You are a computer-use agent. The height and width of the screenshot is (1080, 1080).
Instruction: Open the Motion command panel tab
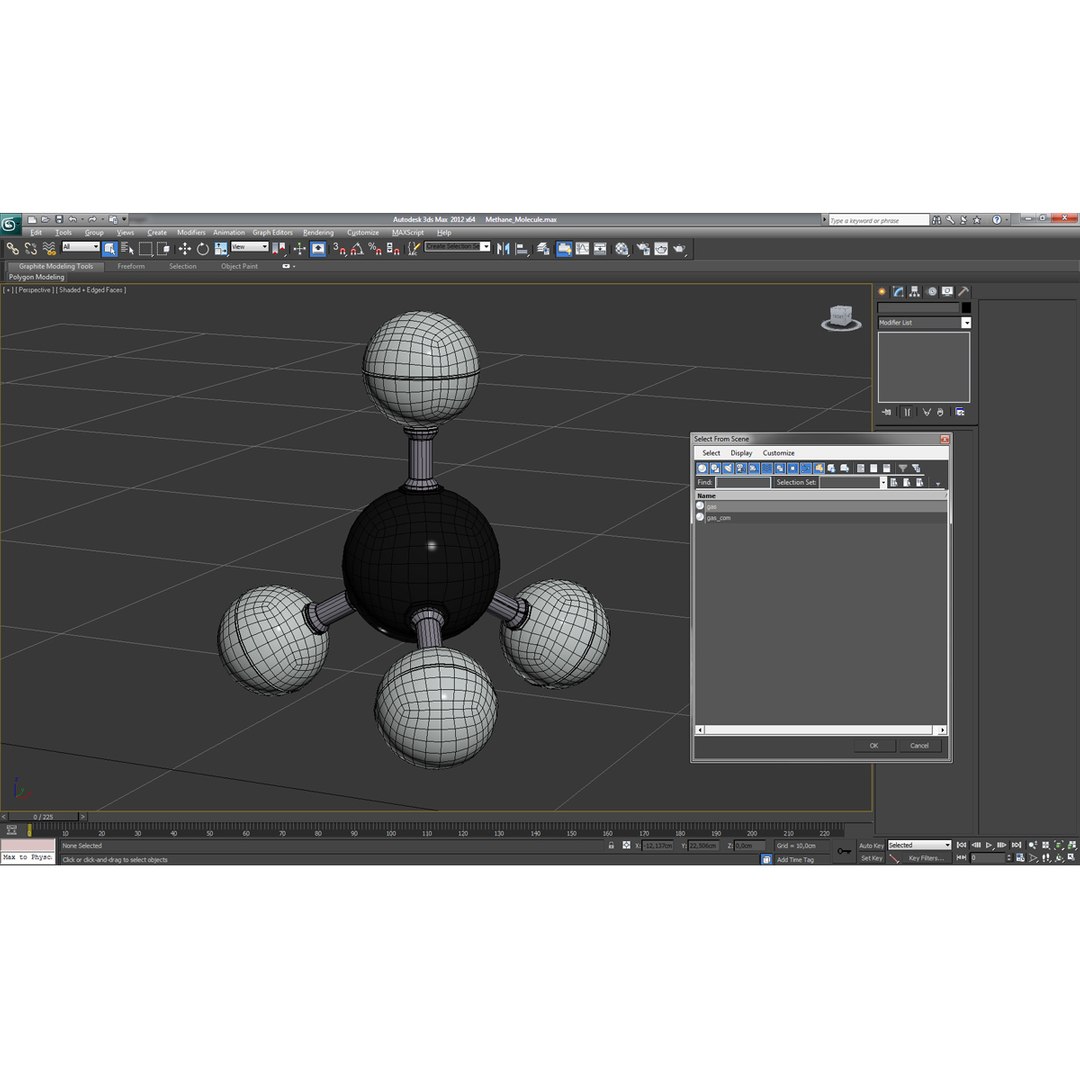click(931, 291)
